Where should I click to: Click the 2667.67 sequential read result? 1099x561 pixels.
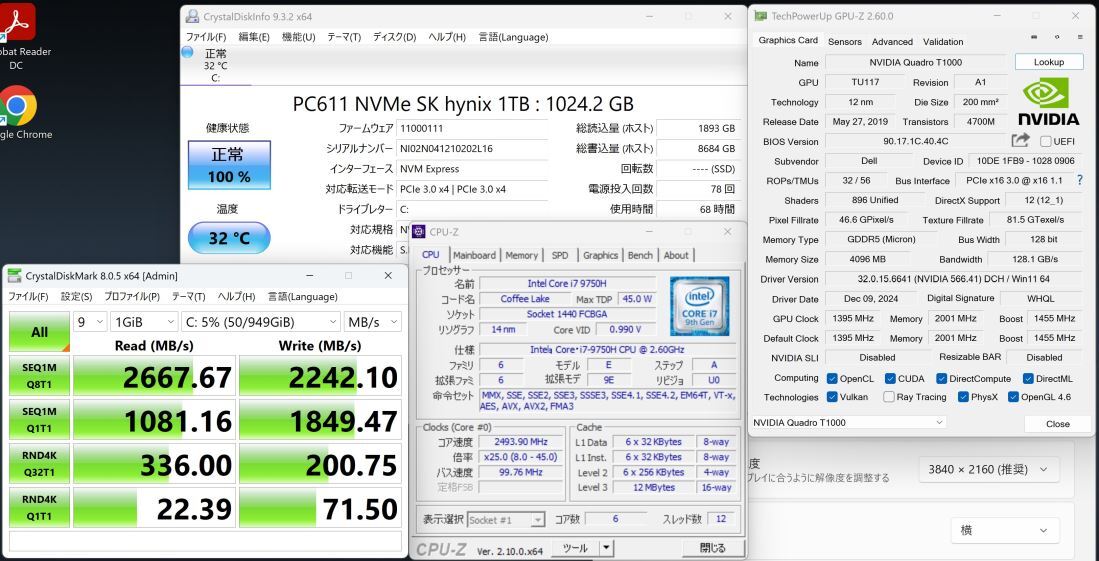click(154, 377)
